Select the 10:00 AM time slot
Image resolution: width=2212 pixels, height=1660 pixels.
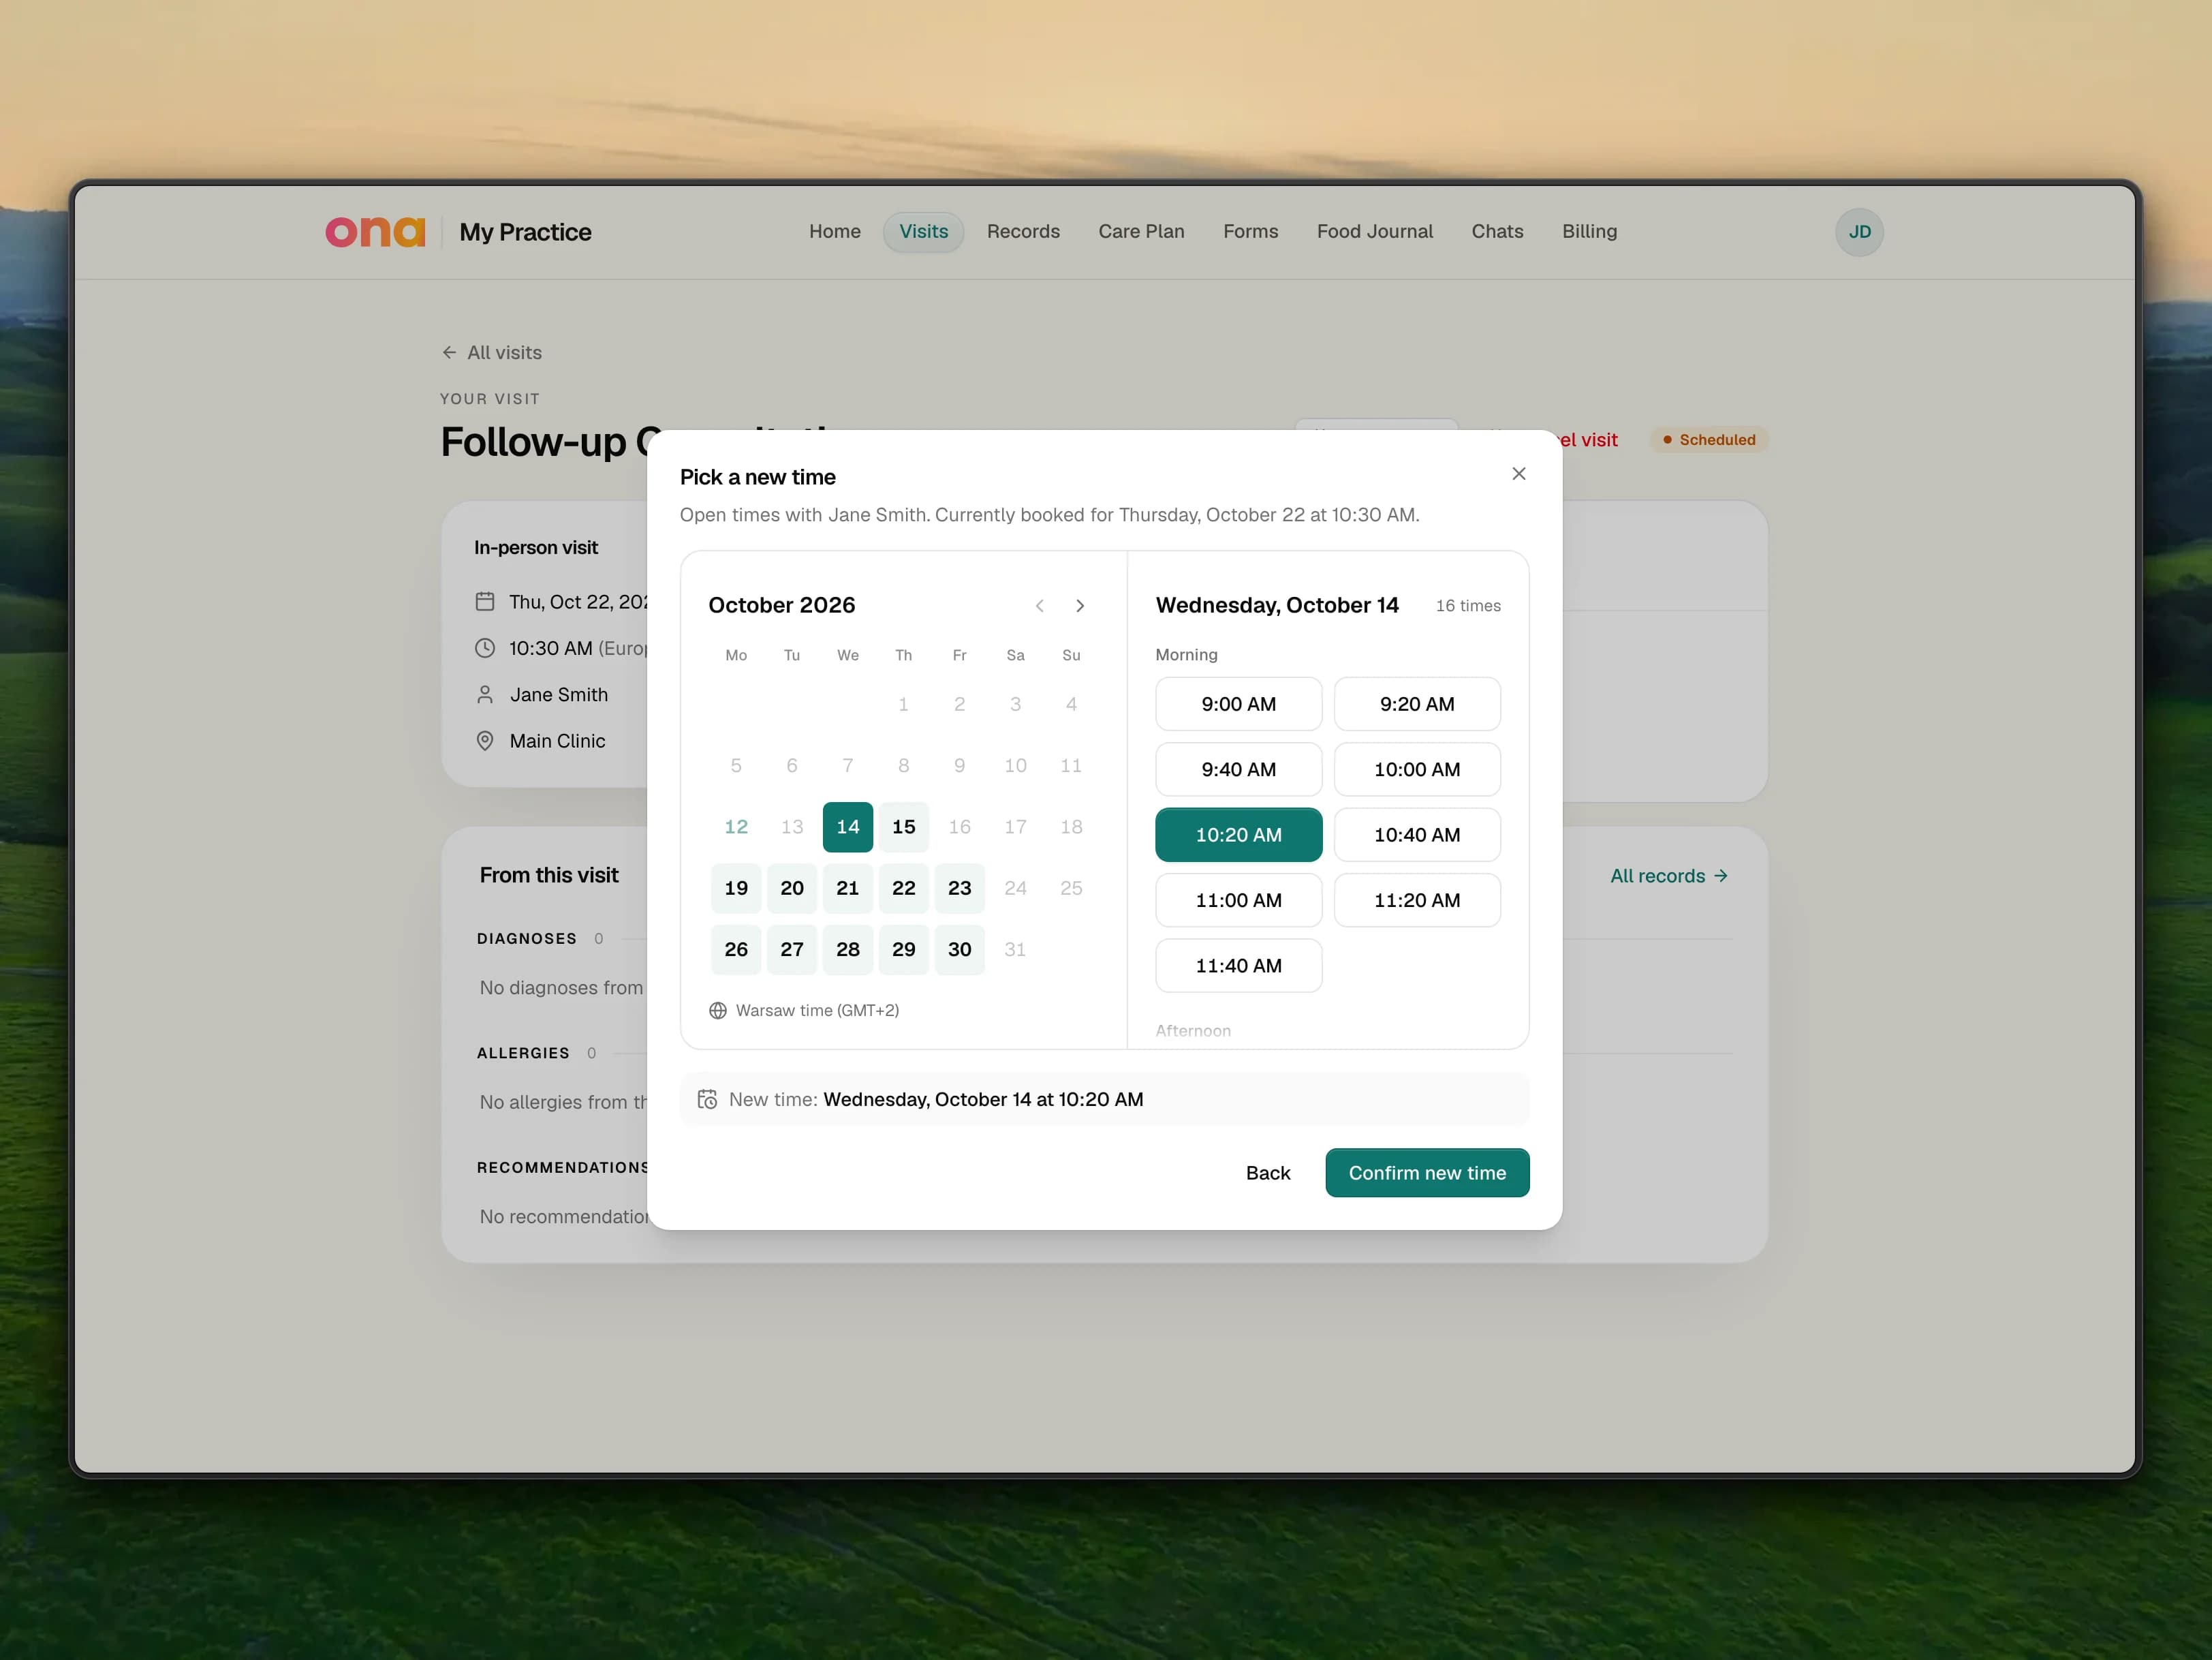click(1417, 769)
